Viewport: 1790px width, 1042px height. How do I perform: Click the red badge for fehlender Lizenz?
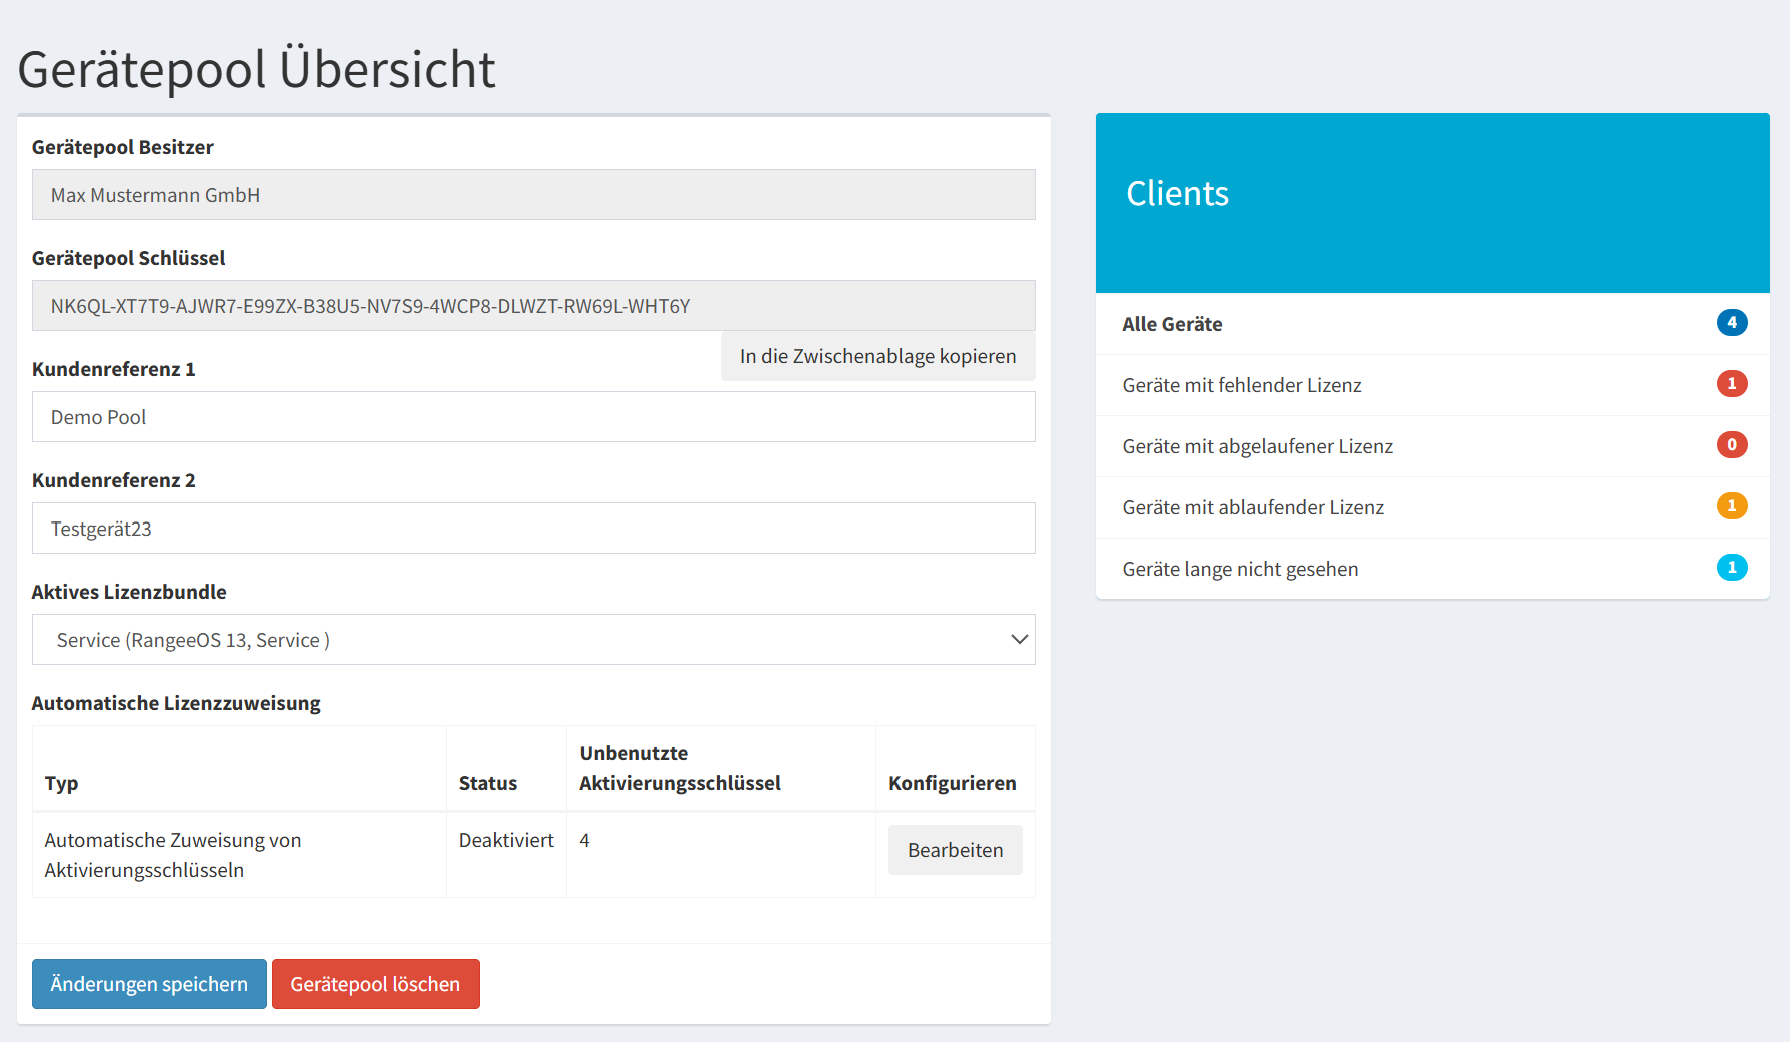pyautogui.click(x=1731, y=384)
